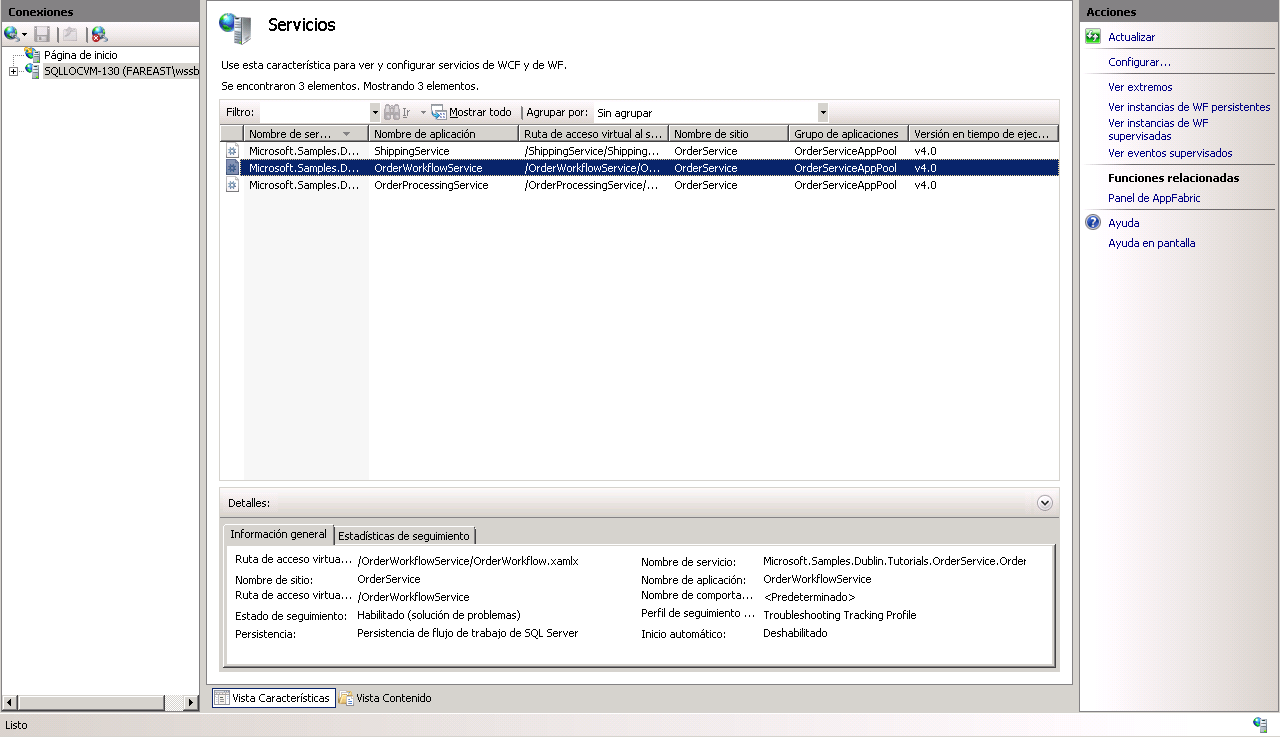Open the Ayuda link
Image resolution: width=1280 pixels, height=738 pixels.
(x=1123, y=223)
